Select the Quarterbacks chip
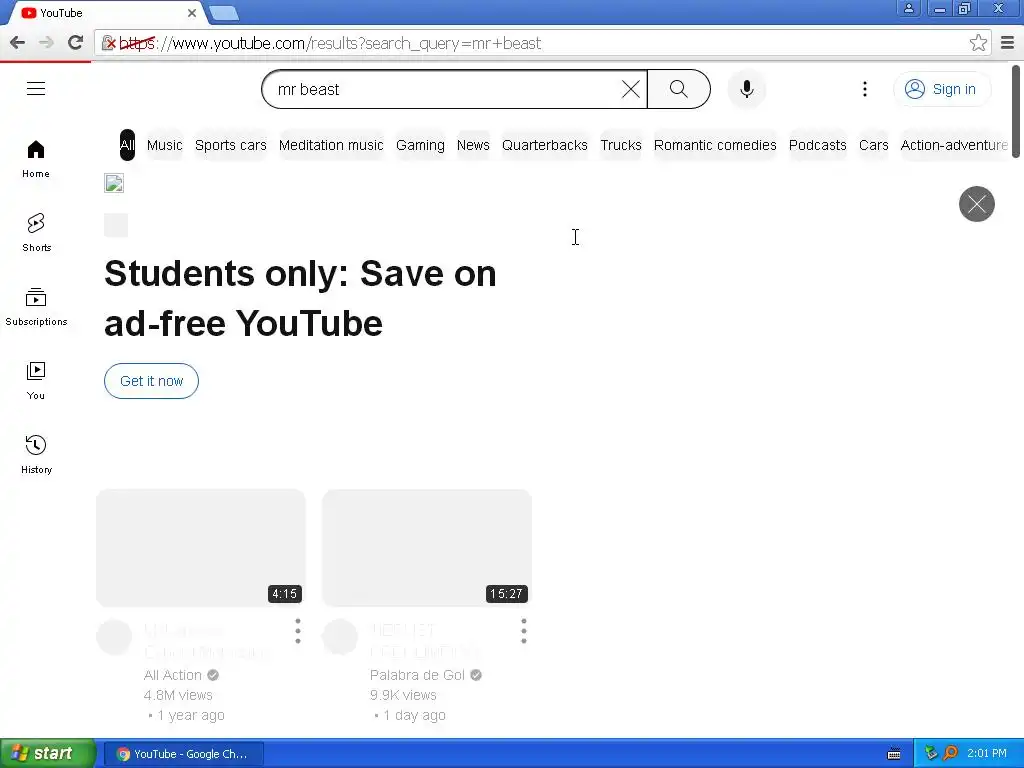This screenshot has width=1024, height=768. [x=545, y=145]
